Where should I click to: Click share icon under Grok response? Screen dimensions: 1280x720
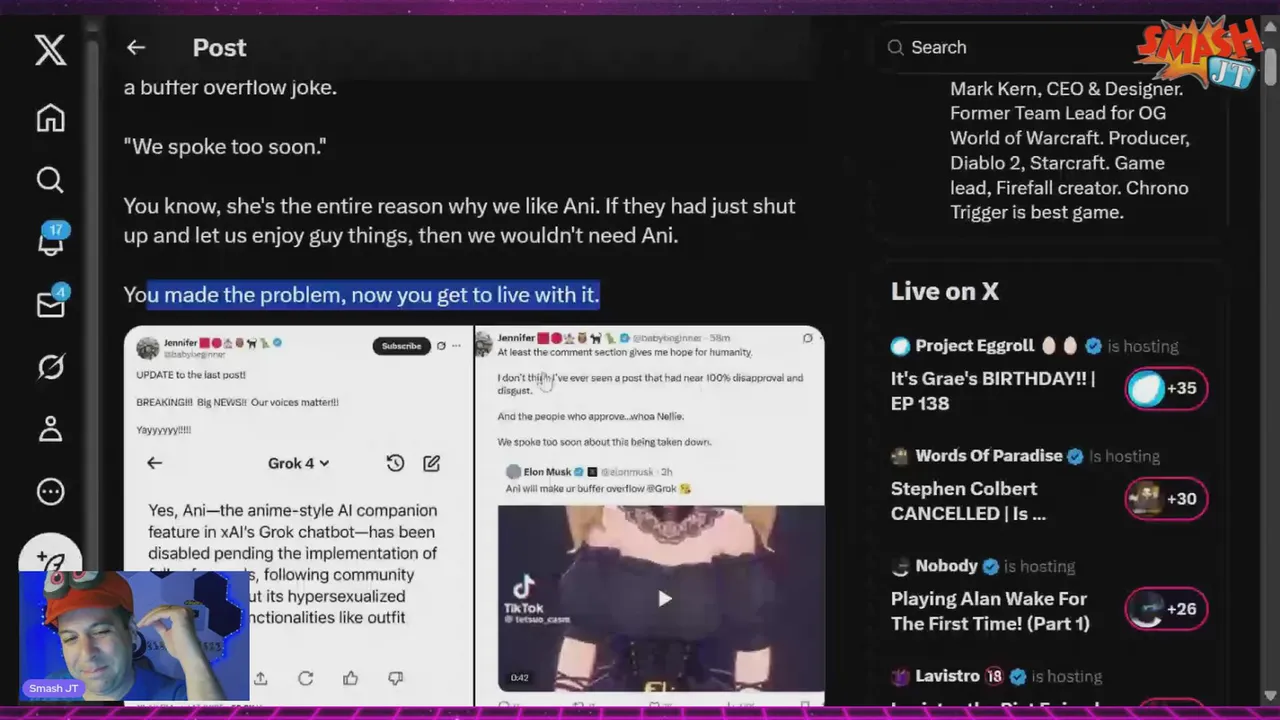tap(260, 678)
